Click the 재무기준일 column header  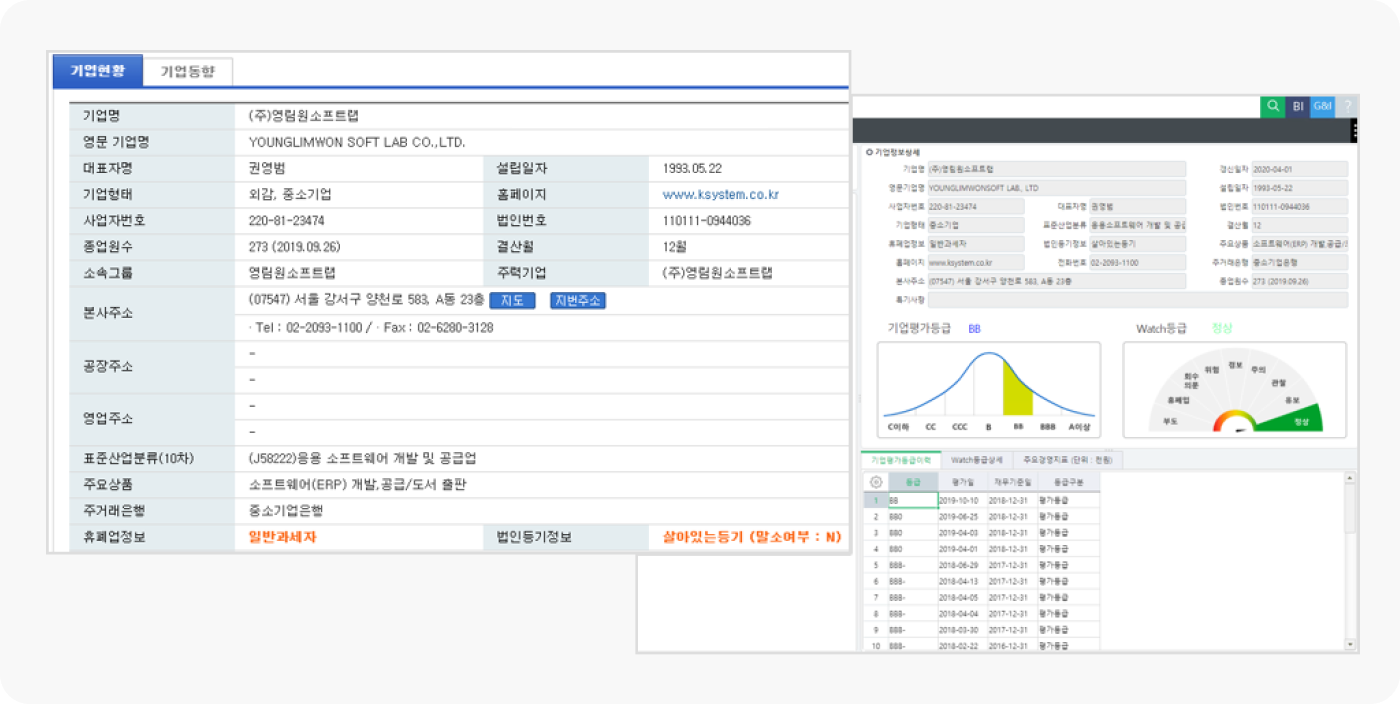pos(1012,482)
